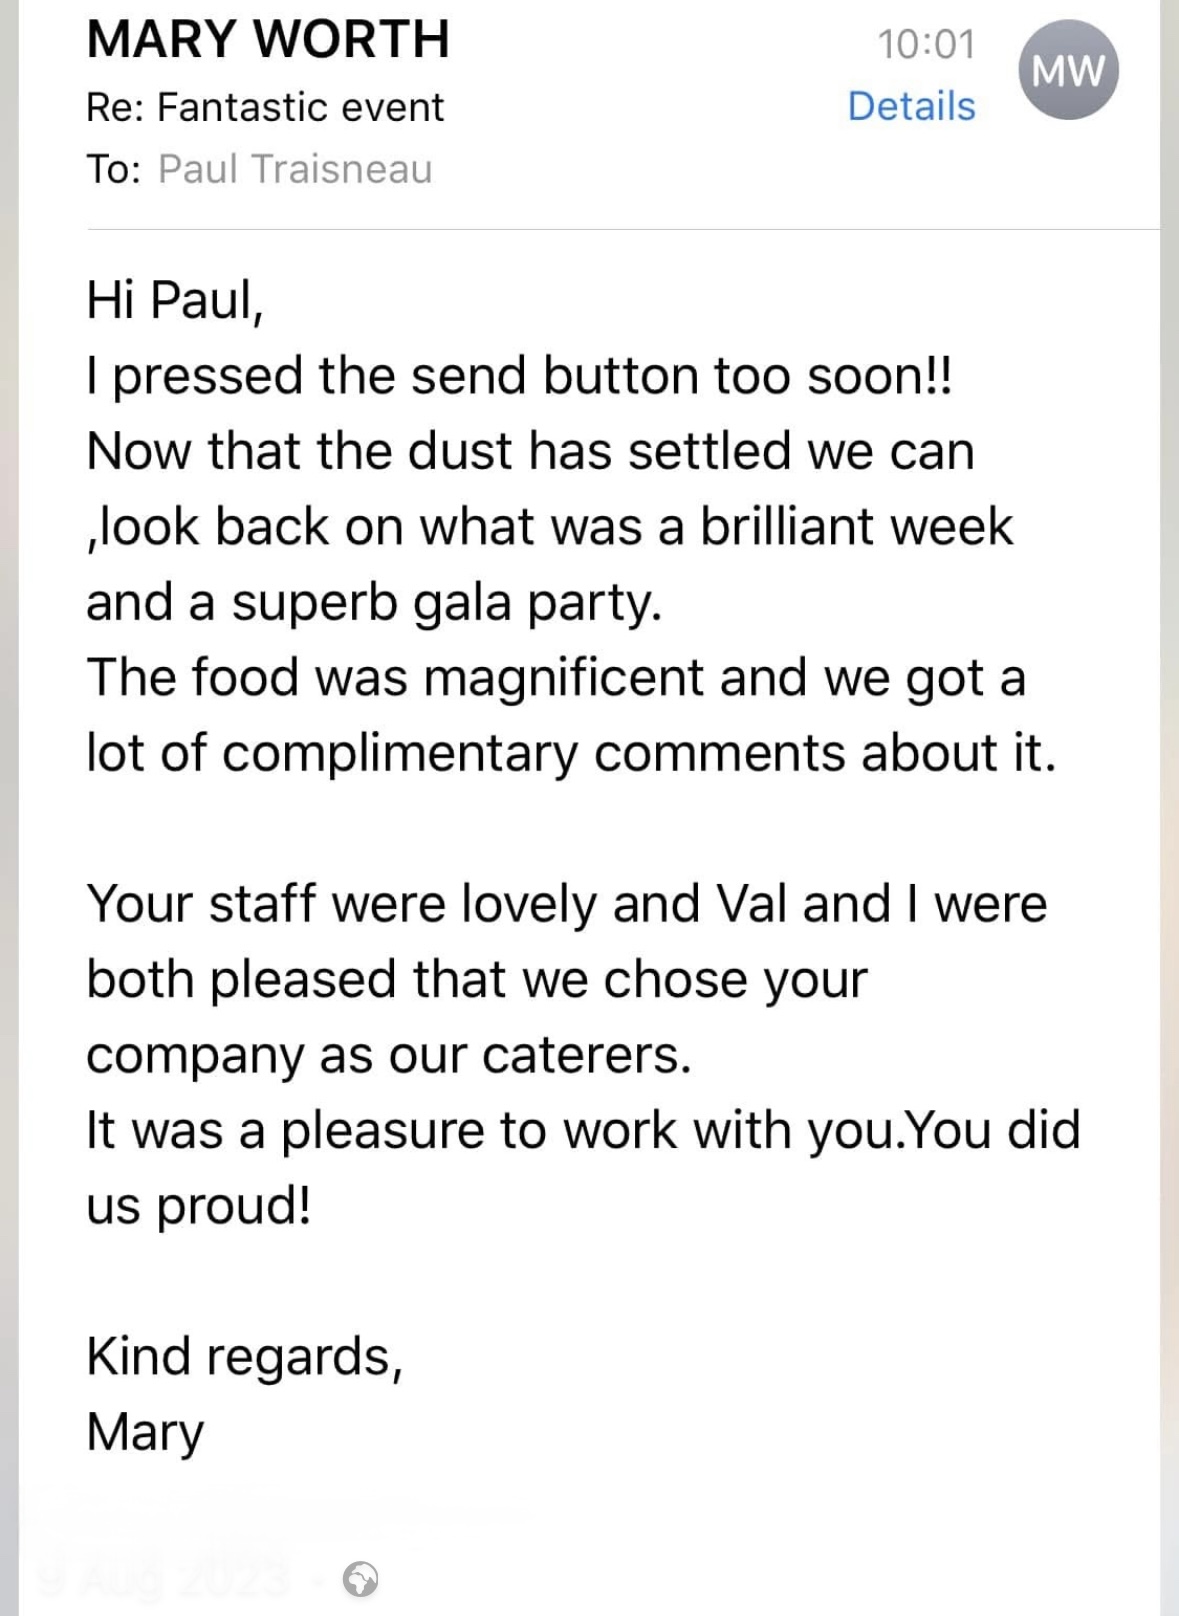Screen dimensions: 1179x1616
Task: Select the subject Re: Fantastic event
Action: click(x=265, y=107)
